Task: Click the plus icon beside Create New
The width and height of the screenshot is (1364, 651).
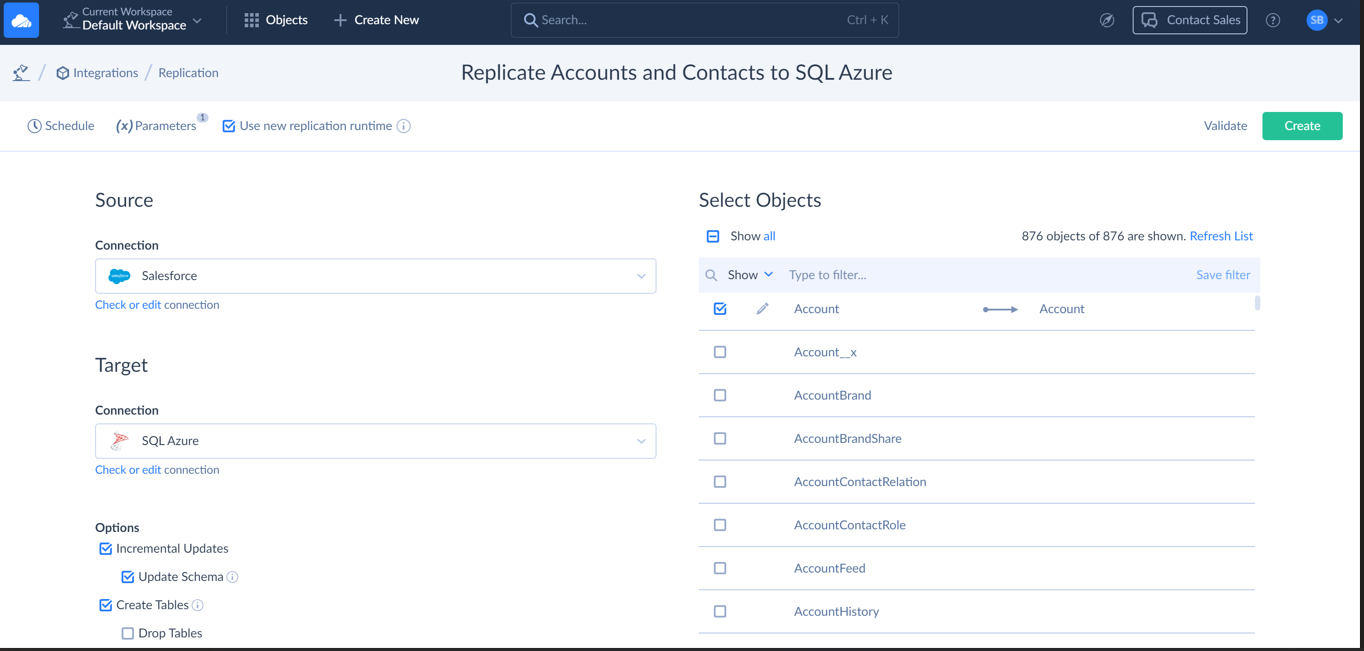Action: pos(340,20)
